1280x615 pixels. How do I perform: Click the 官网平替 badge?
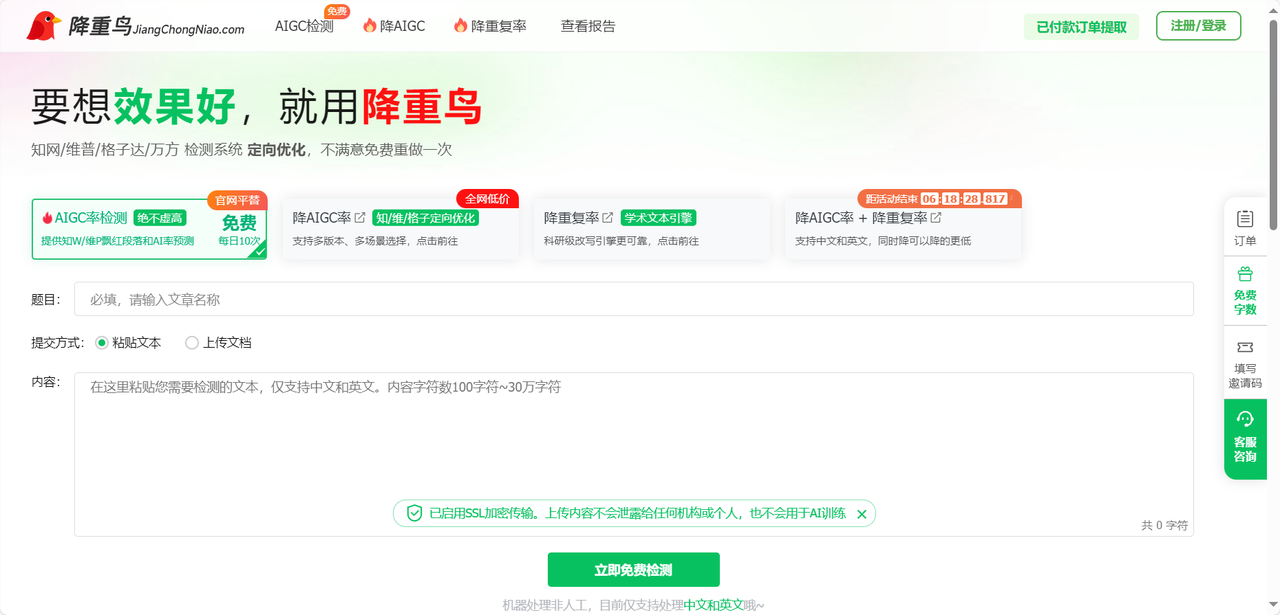(237, 200)
